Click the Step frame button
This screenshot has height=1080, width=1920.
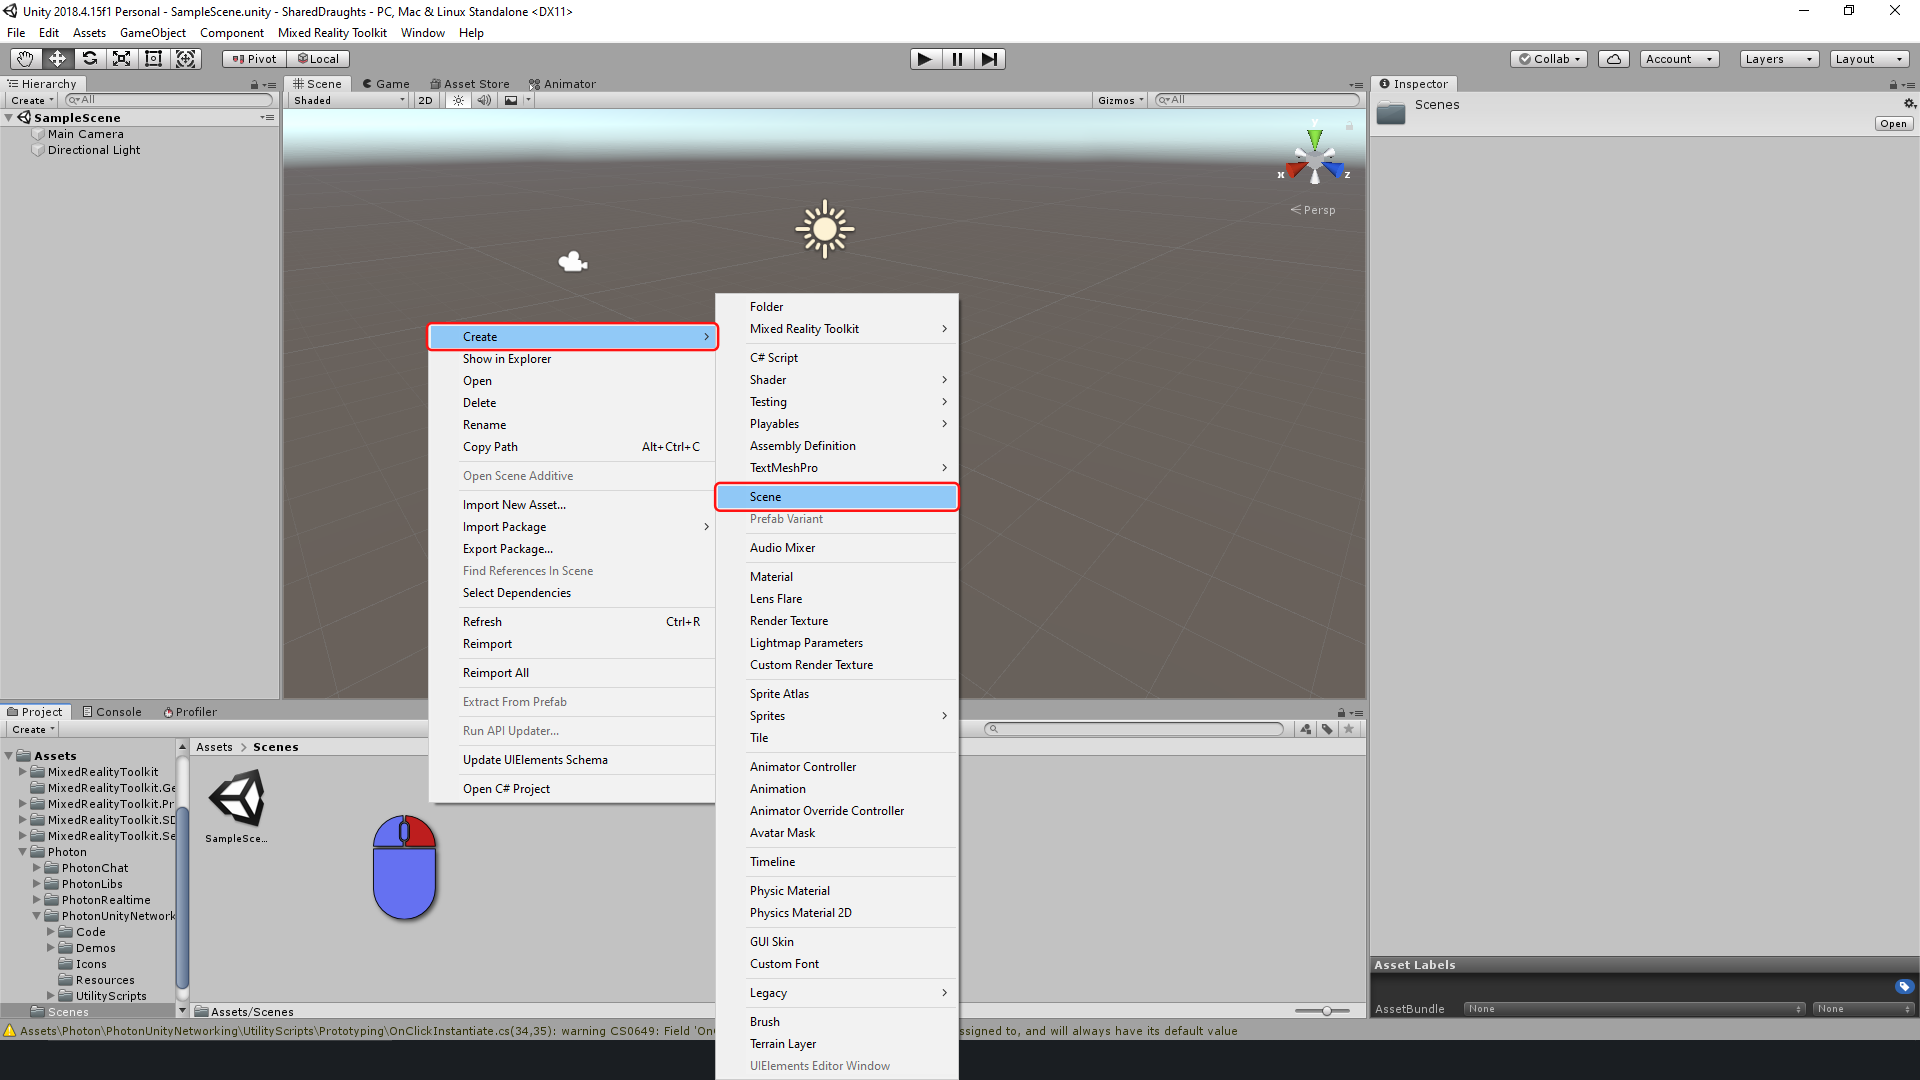(989, 59)
